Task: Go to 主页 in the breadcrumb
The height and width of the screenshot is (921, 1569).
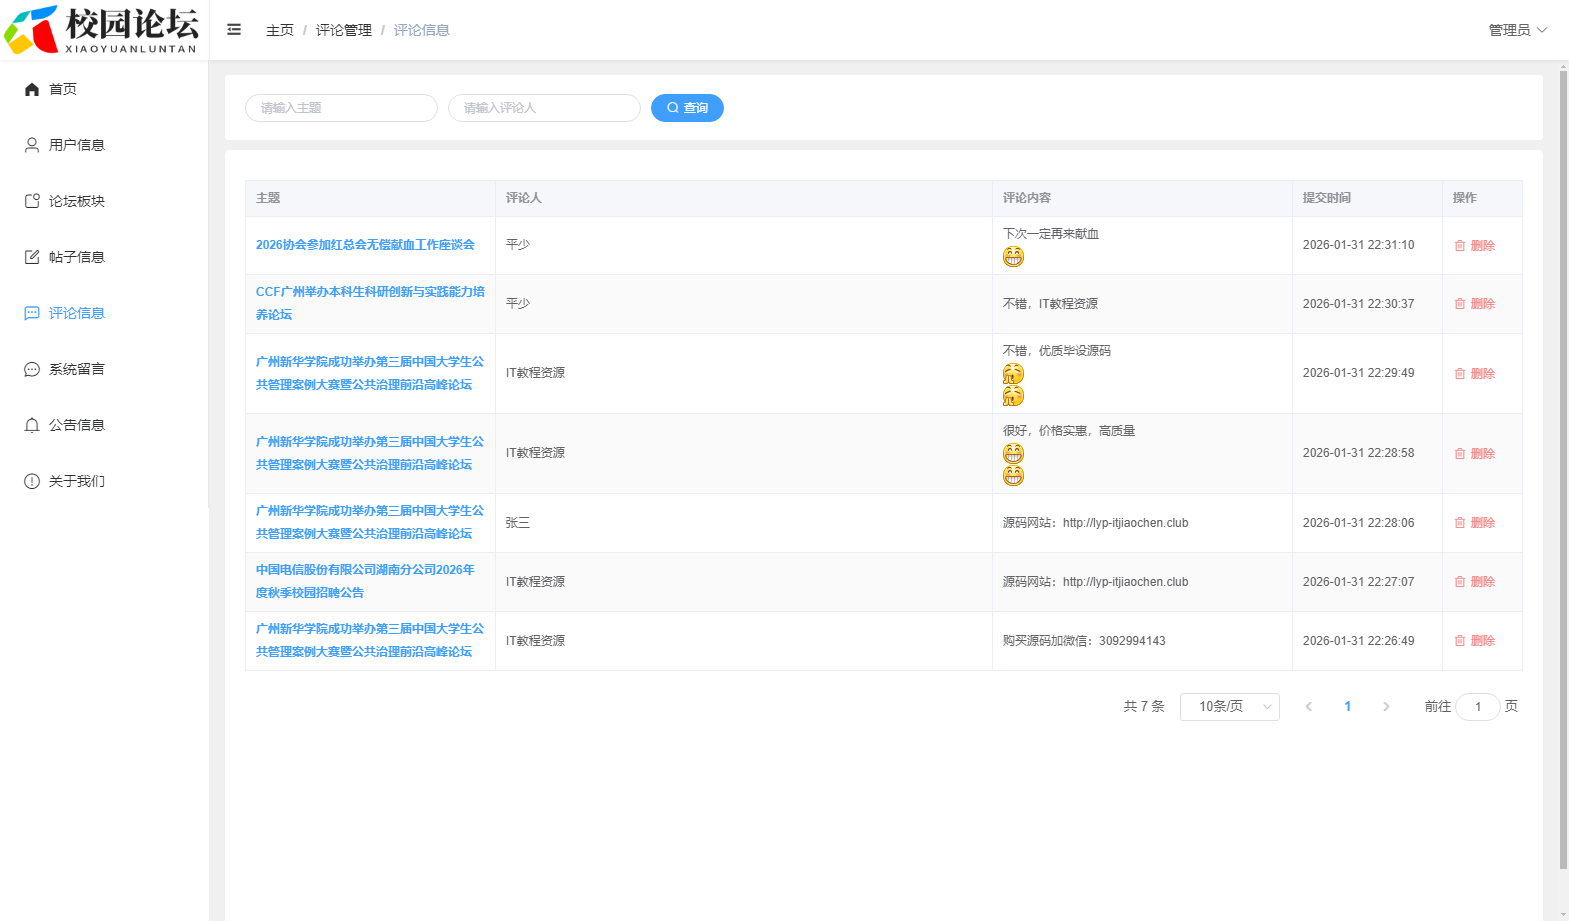Action: click(x=280, y=30)
